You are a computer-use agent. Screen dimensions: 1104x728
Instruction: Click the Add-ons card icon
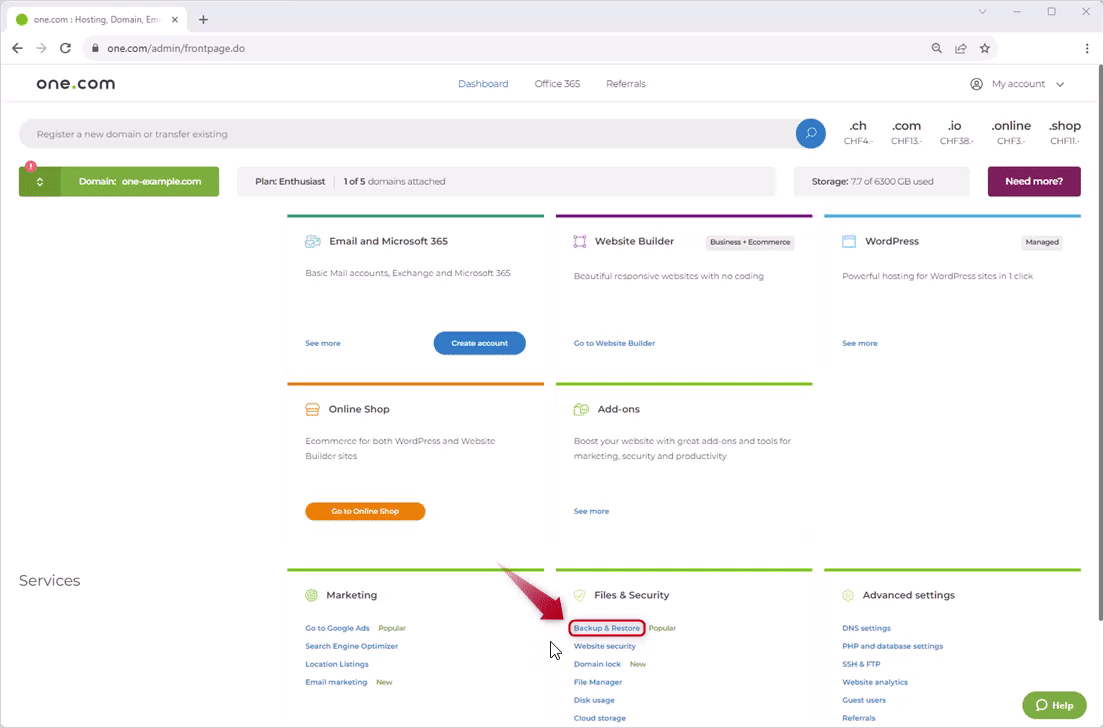[581, 409]
